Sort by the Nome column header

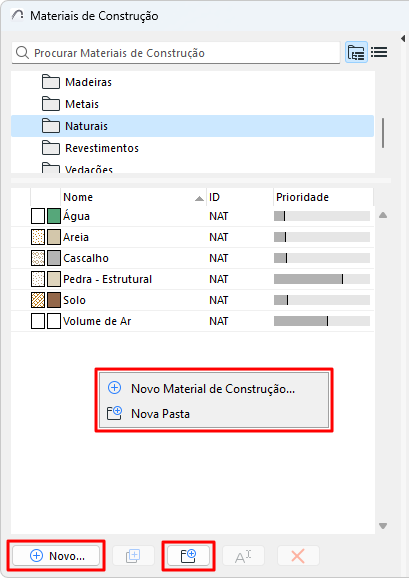pyautogui.click(x=133, y=197)
